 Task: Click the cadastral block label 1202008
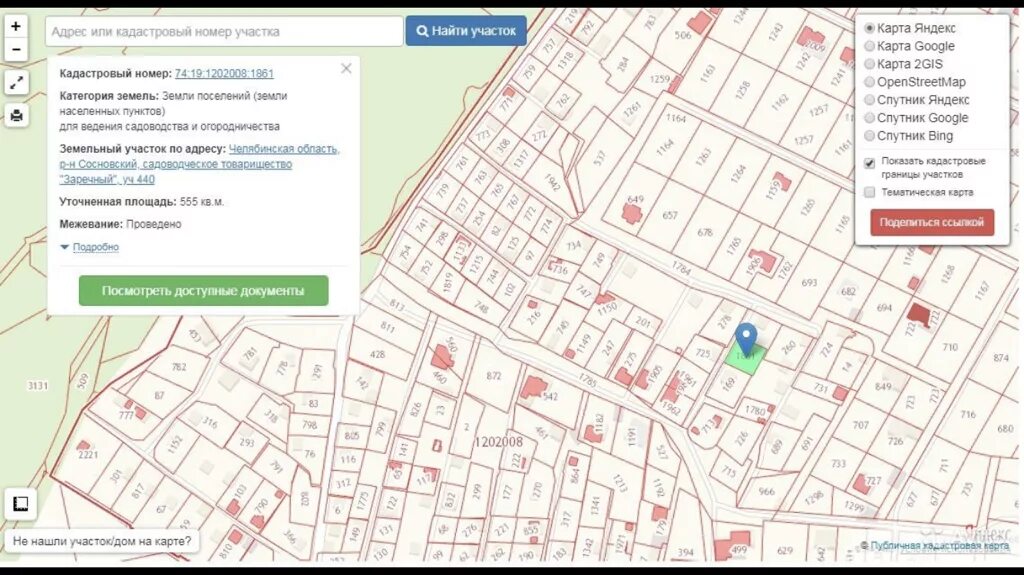pyautogui.click(x=498, y=442)
